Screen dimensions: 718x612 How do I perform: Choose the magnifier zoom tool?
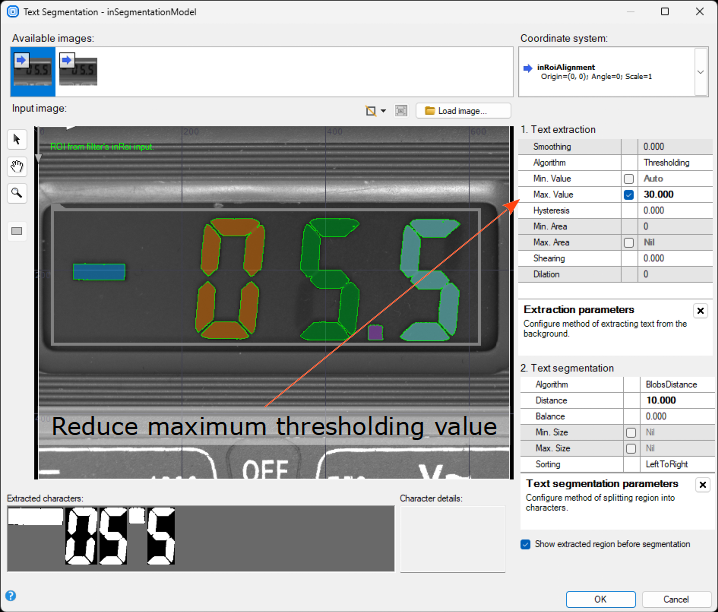(x=17, y=193)
